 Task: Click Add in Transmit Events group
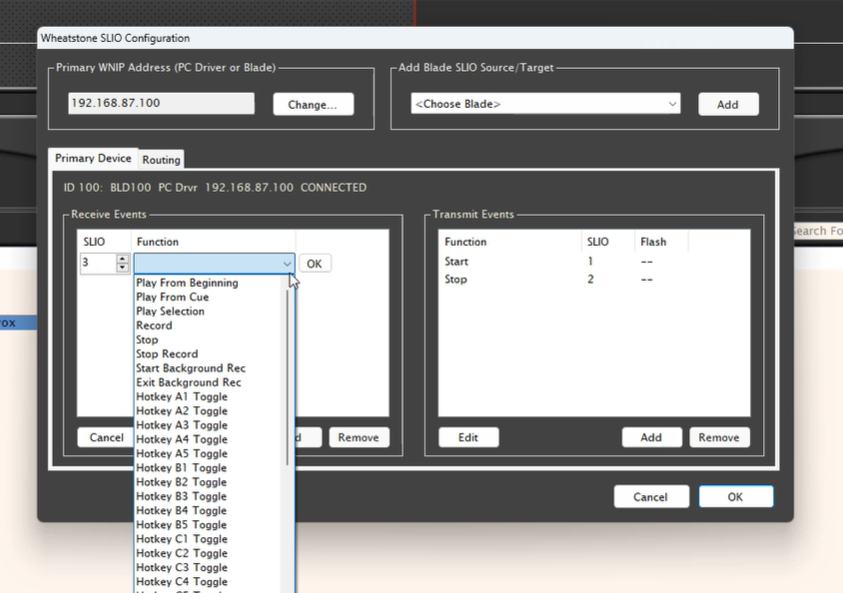[652, 438]
